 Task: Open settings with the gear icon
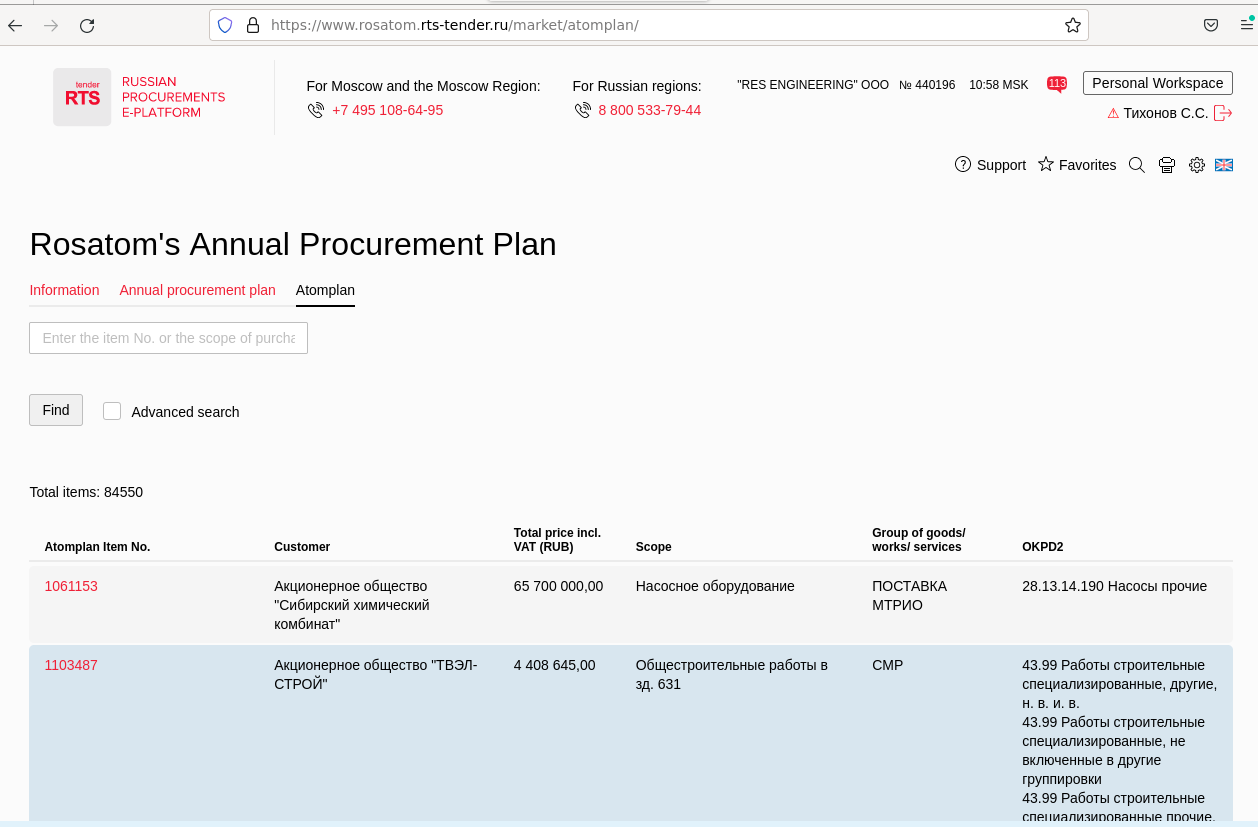point(1196,165)
